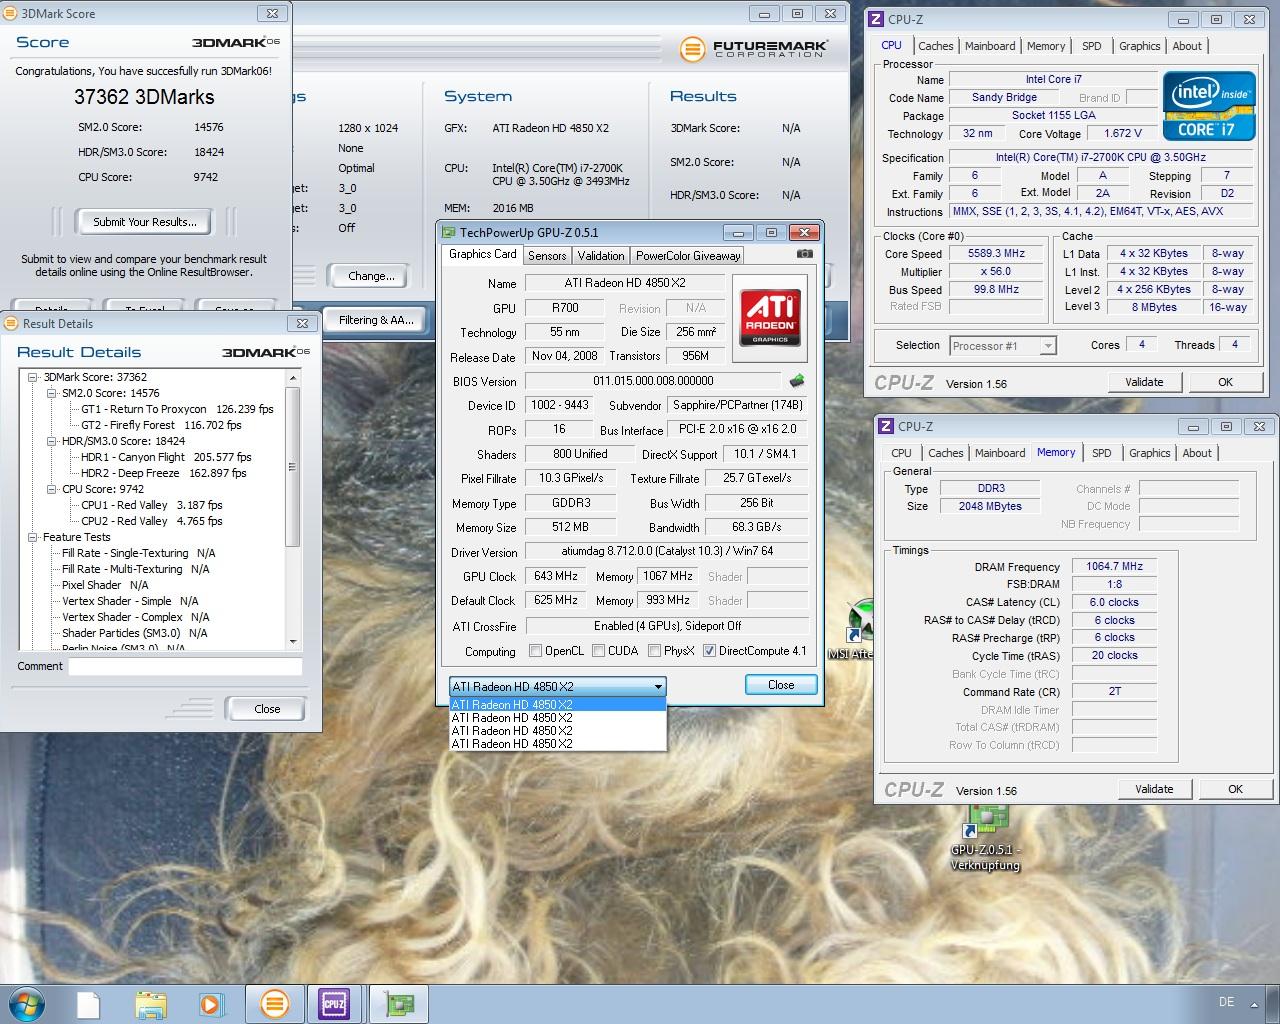Select the GT1 - Return To Proxycon result row
Screen dimensions: 1280x1024
[x=177, y=409]
